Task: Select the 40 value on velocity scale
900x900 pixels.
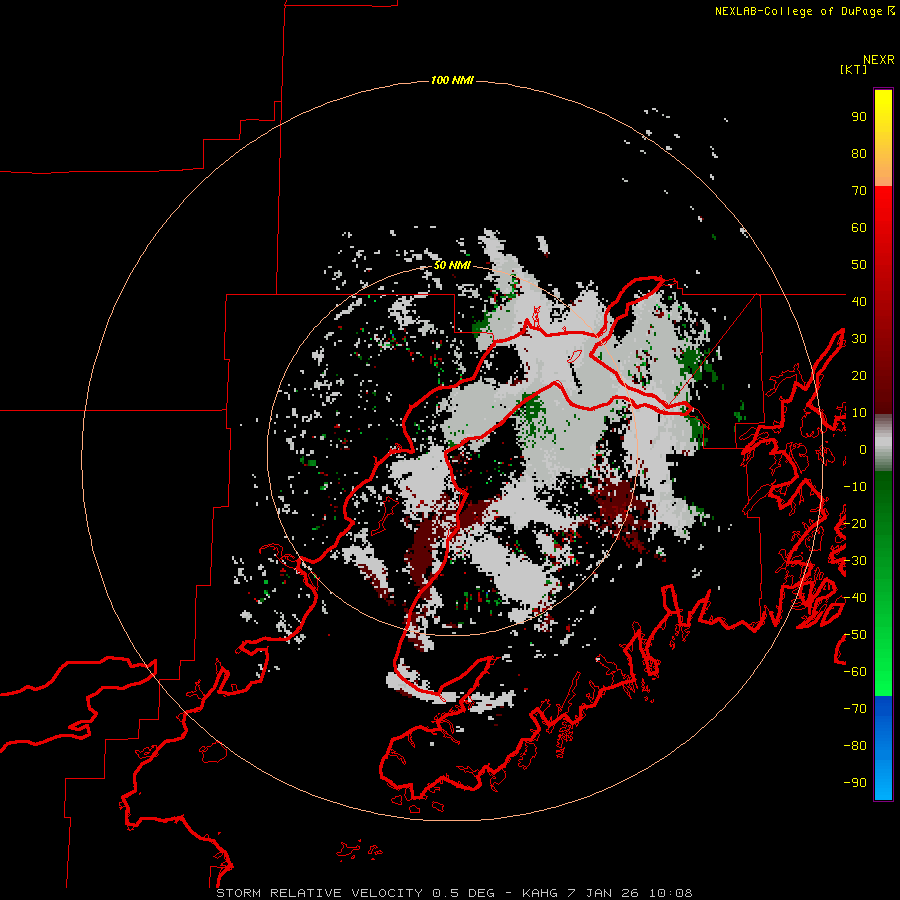Action: 859,301
